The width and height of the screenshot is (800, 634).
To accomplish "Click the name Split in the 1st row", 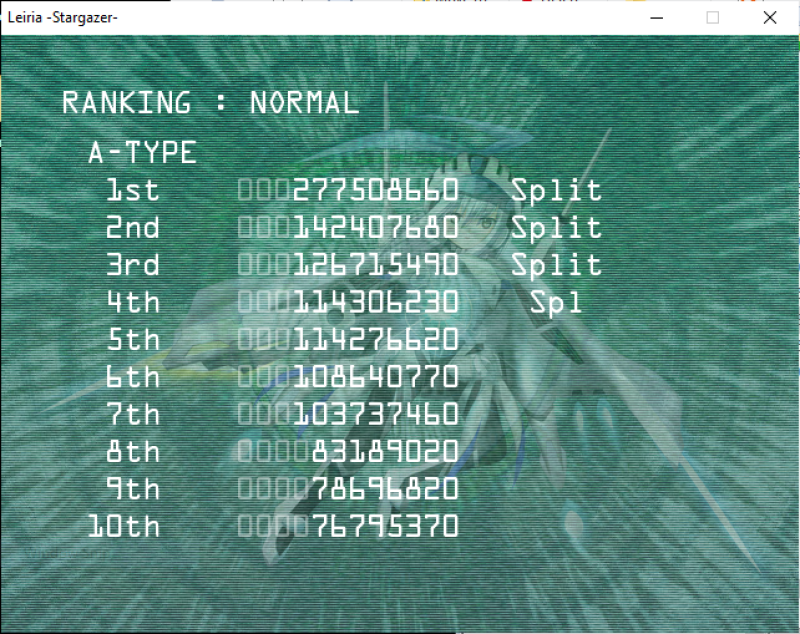I will [x=557, y=191].
